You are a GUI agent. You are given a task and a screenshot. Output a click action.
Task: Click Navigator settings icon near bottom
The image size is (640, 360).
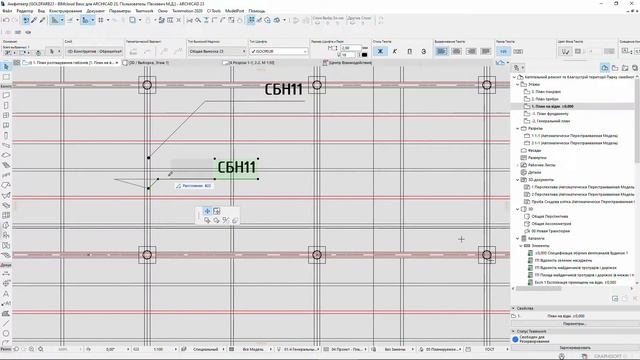tap(615, 299)
